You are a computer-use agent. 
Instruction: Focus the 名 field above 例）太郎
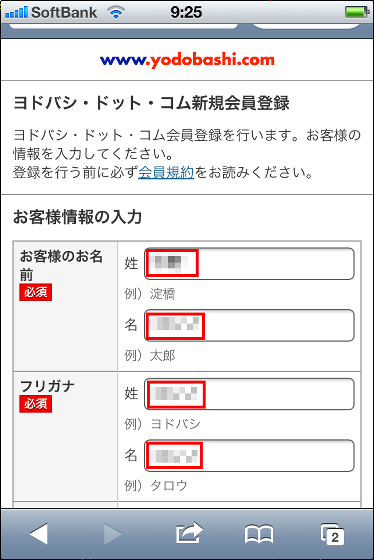click(x=249, y=325)
